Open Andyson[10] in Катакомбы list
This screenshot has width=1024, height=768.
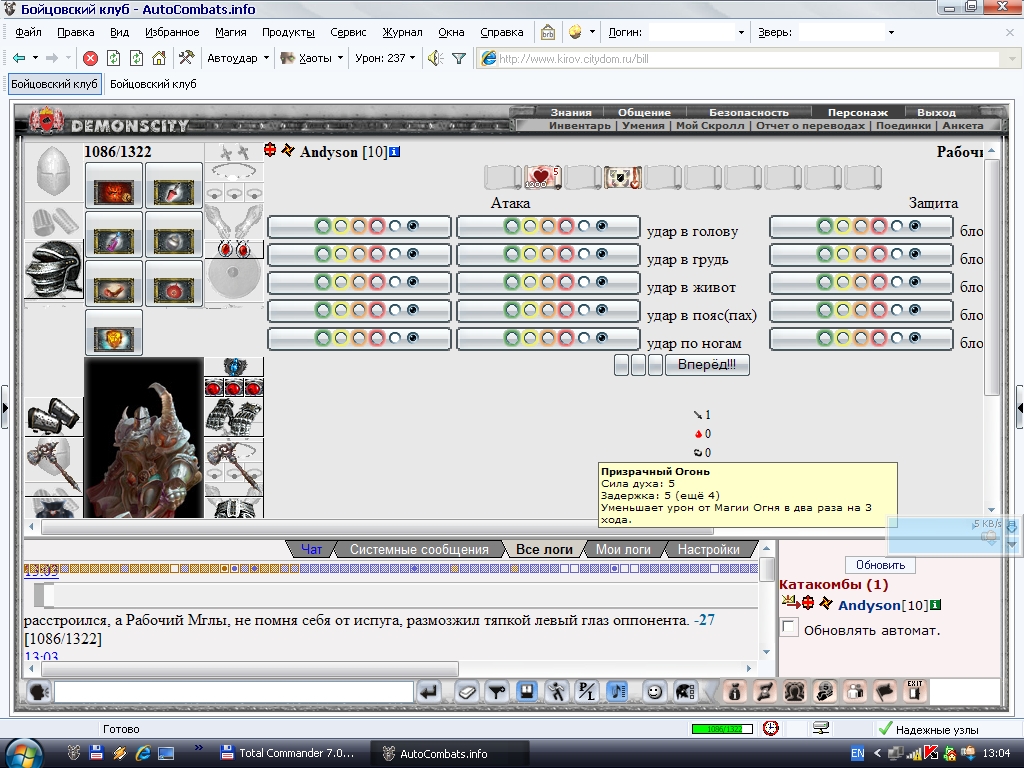click(883, 605)
